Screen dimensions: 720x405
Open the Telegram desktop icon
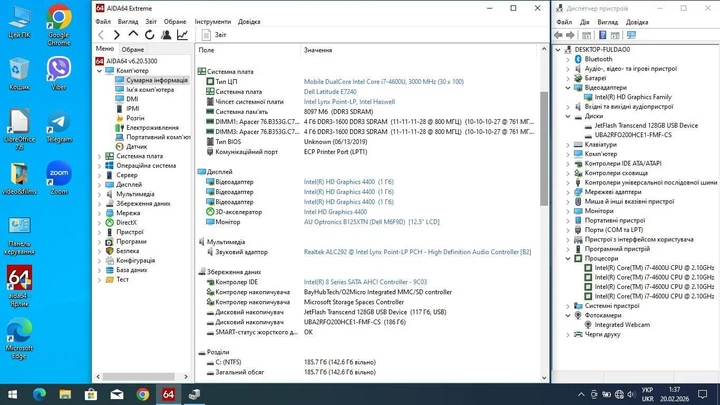click(x=59, y=126)
